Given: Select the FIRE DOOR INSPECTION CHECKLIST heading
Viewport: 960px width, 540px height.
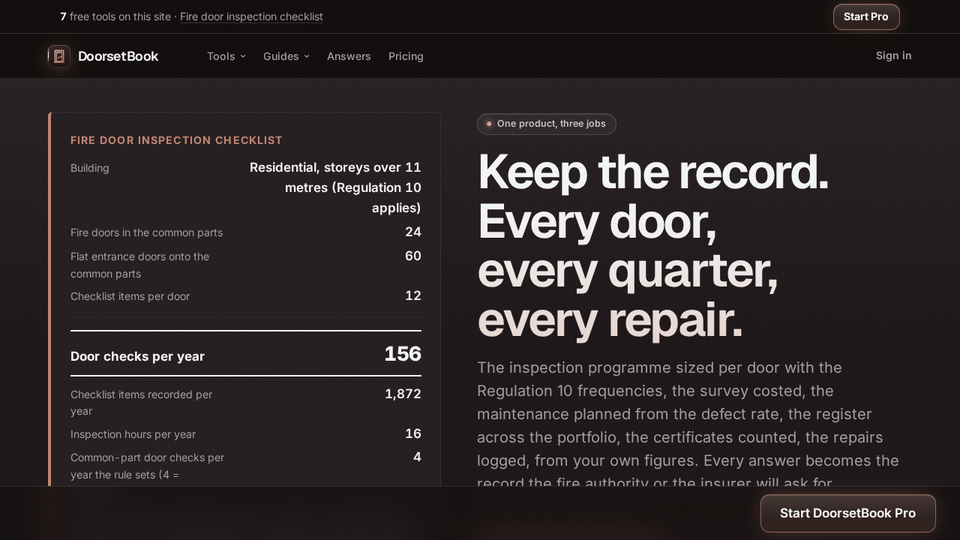Looking at the screenshot, I should (x=176, y=140).
